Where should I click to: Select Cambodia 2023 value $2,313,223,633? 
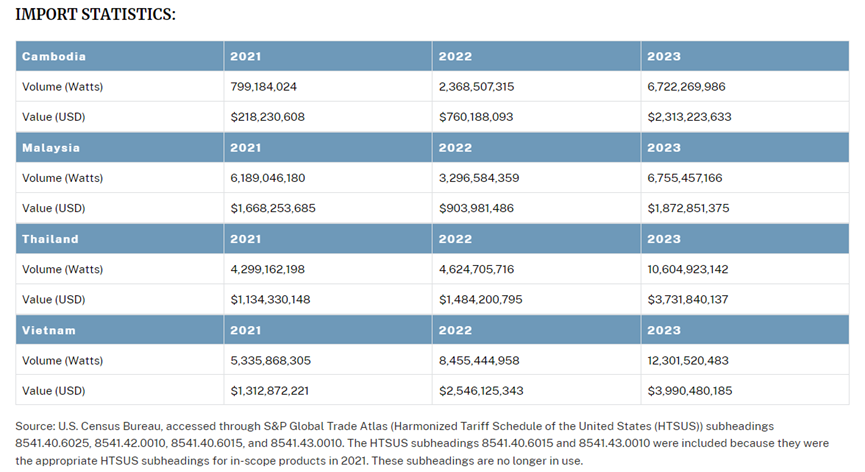click(689, 117)
